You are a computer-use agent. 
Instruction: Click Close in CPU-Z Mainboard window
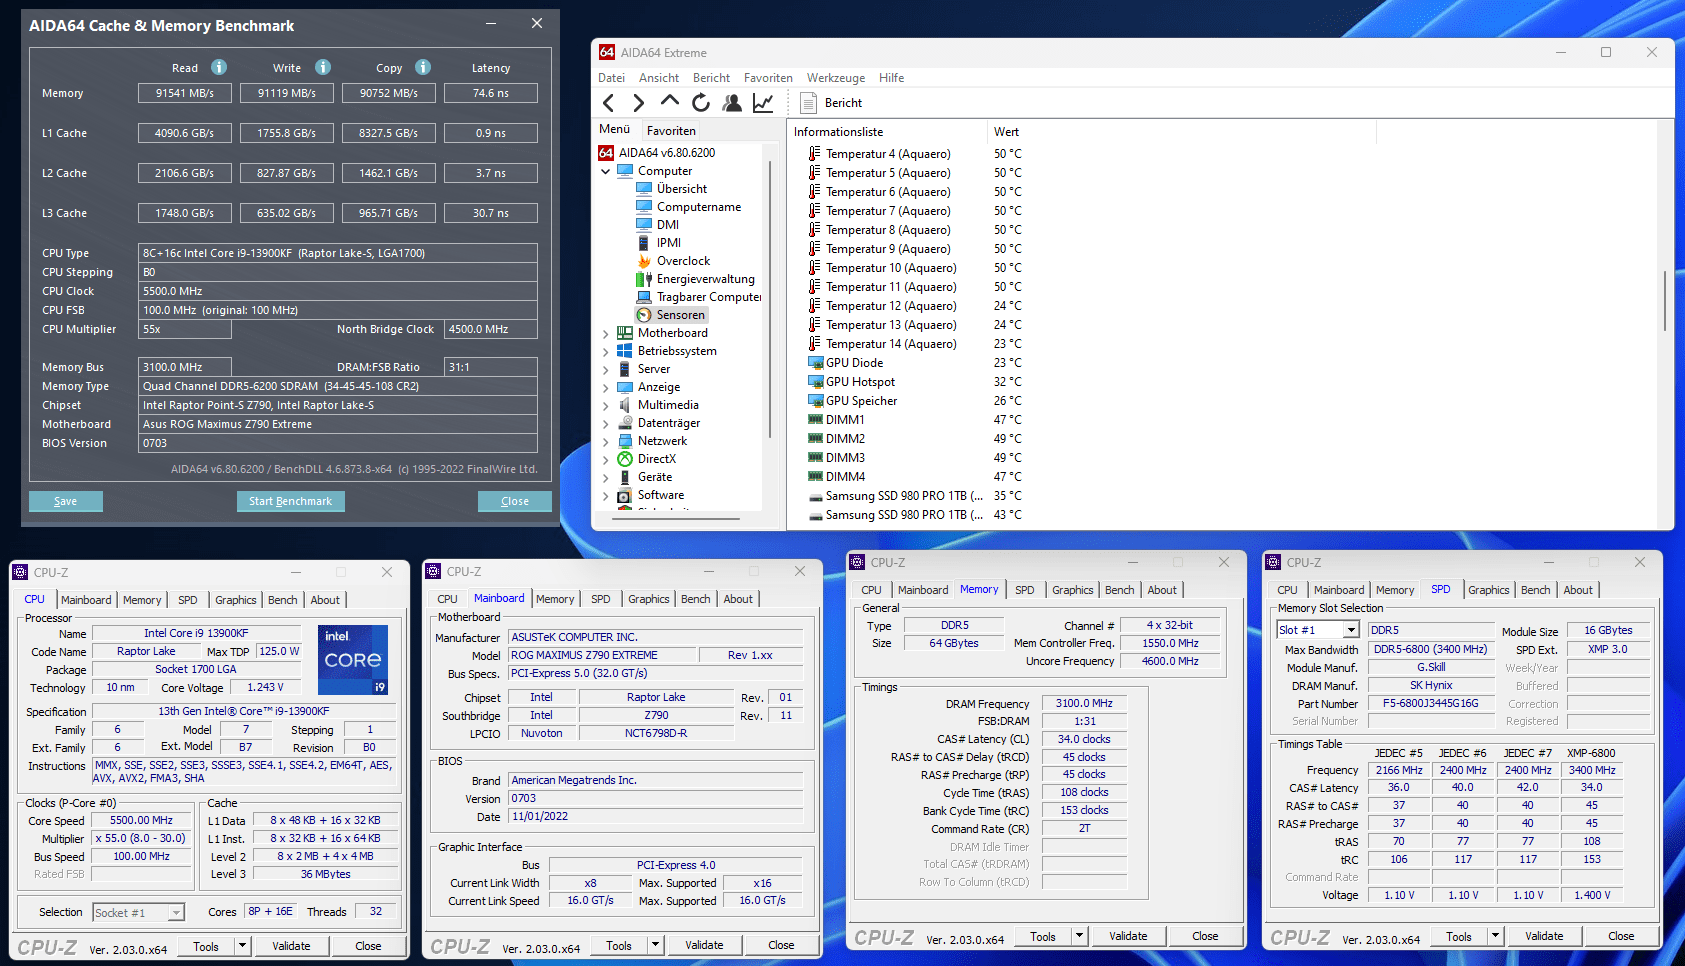[781, 945]
